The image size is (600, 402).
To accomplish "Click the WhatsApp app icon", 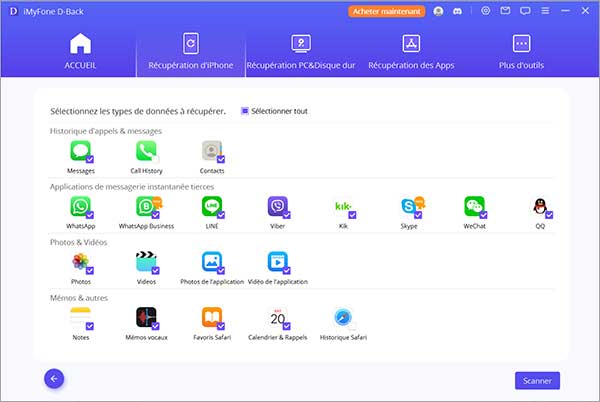I will (80, 206).
